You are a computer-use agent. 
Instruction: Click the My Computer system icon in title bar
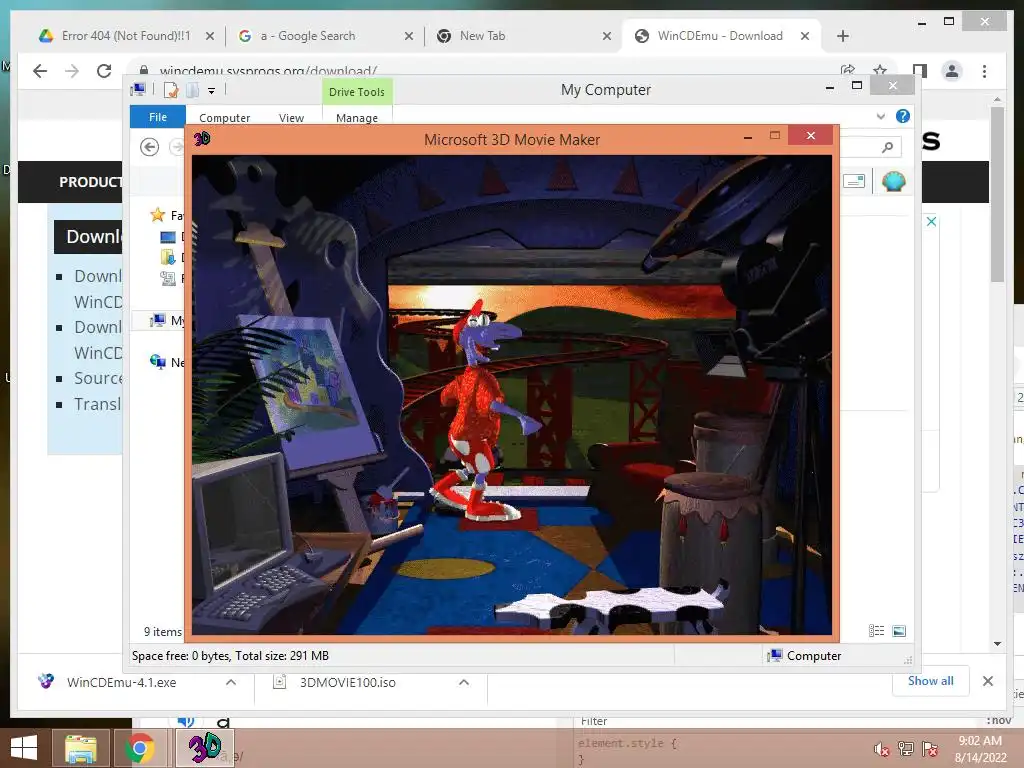click(x=138, y=89)
